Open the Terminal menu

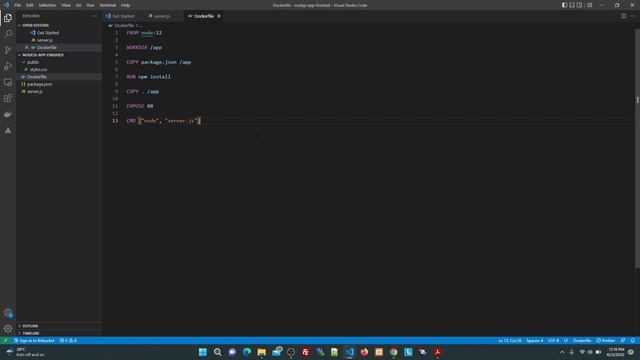point(108,5)
